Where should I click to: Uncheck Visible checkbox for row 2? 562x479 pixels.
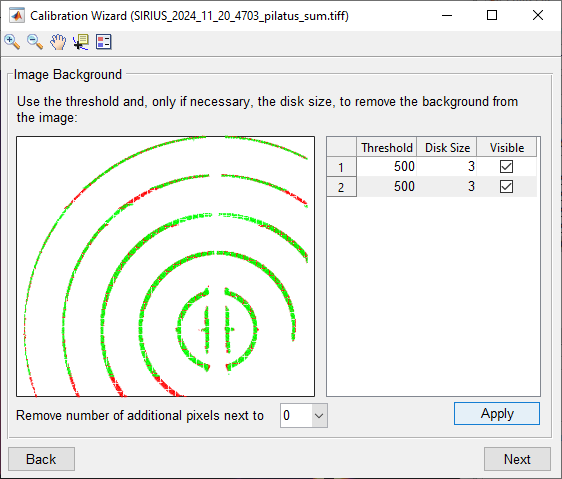point(506,186)
